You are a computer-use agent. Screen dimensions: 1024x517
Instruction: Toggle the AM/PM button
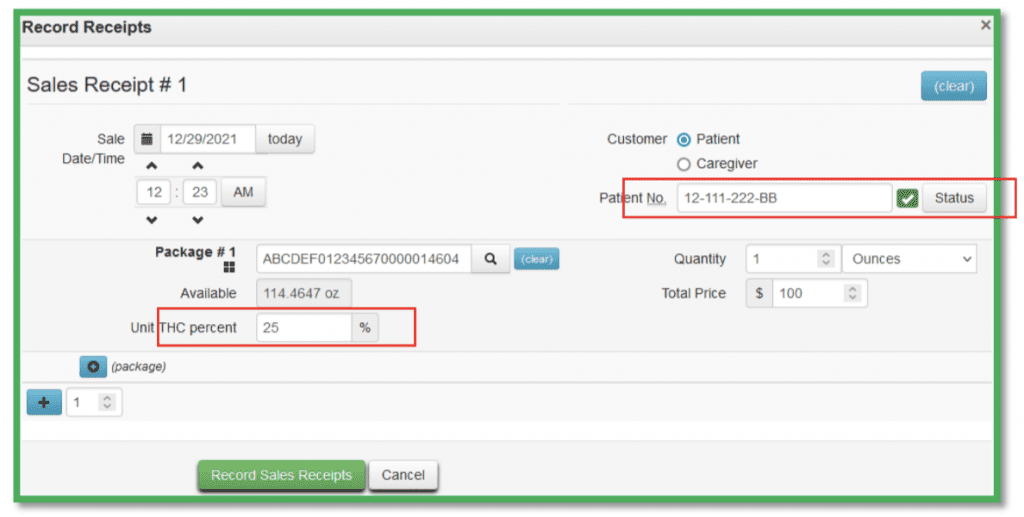coord(243,192)
